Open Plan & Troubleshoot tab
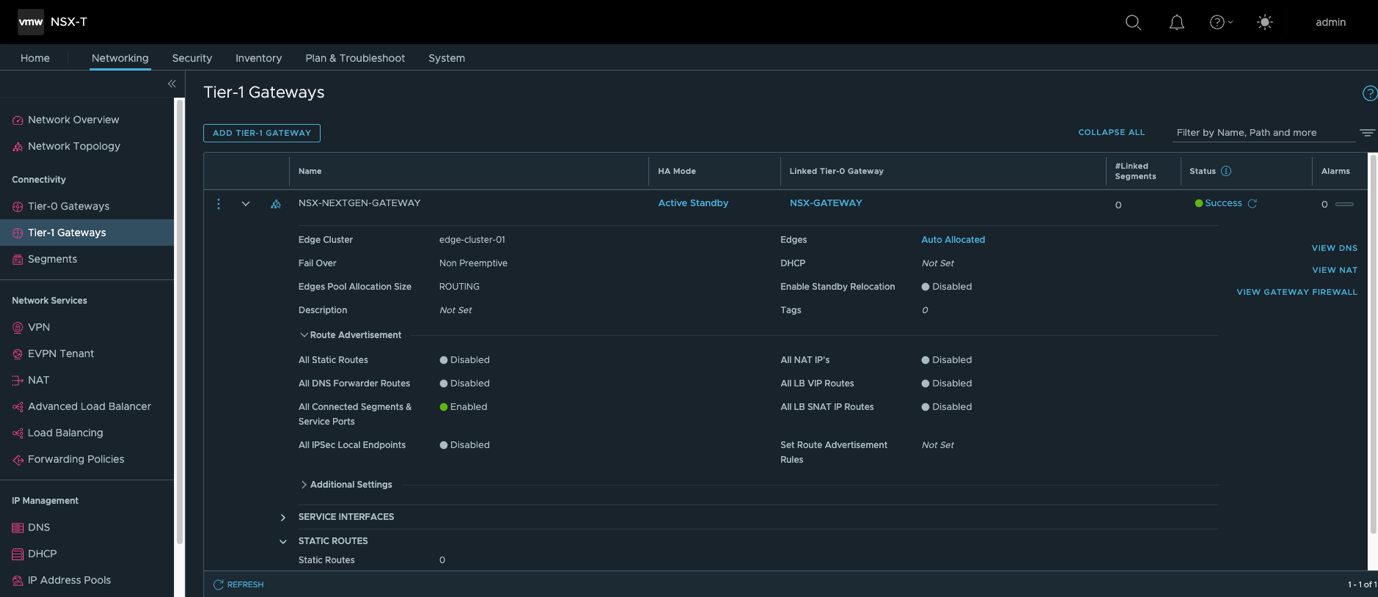Image resolution: width=1378 pixels, height=597 pixels. [x=355, y=58]
